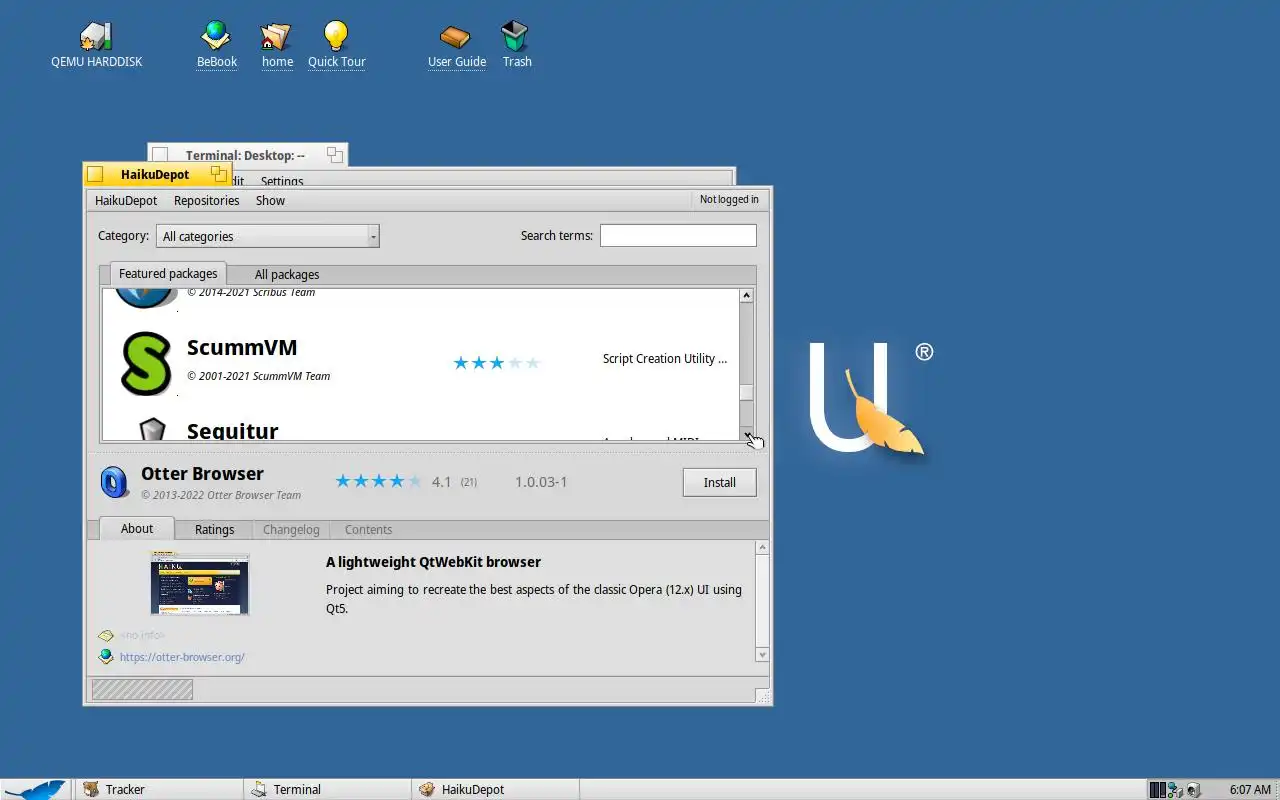Click the 2001-2021 ScummVM Team copyright text
This screenshot has height=800, width=1280.
point(258,376)
